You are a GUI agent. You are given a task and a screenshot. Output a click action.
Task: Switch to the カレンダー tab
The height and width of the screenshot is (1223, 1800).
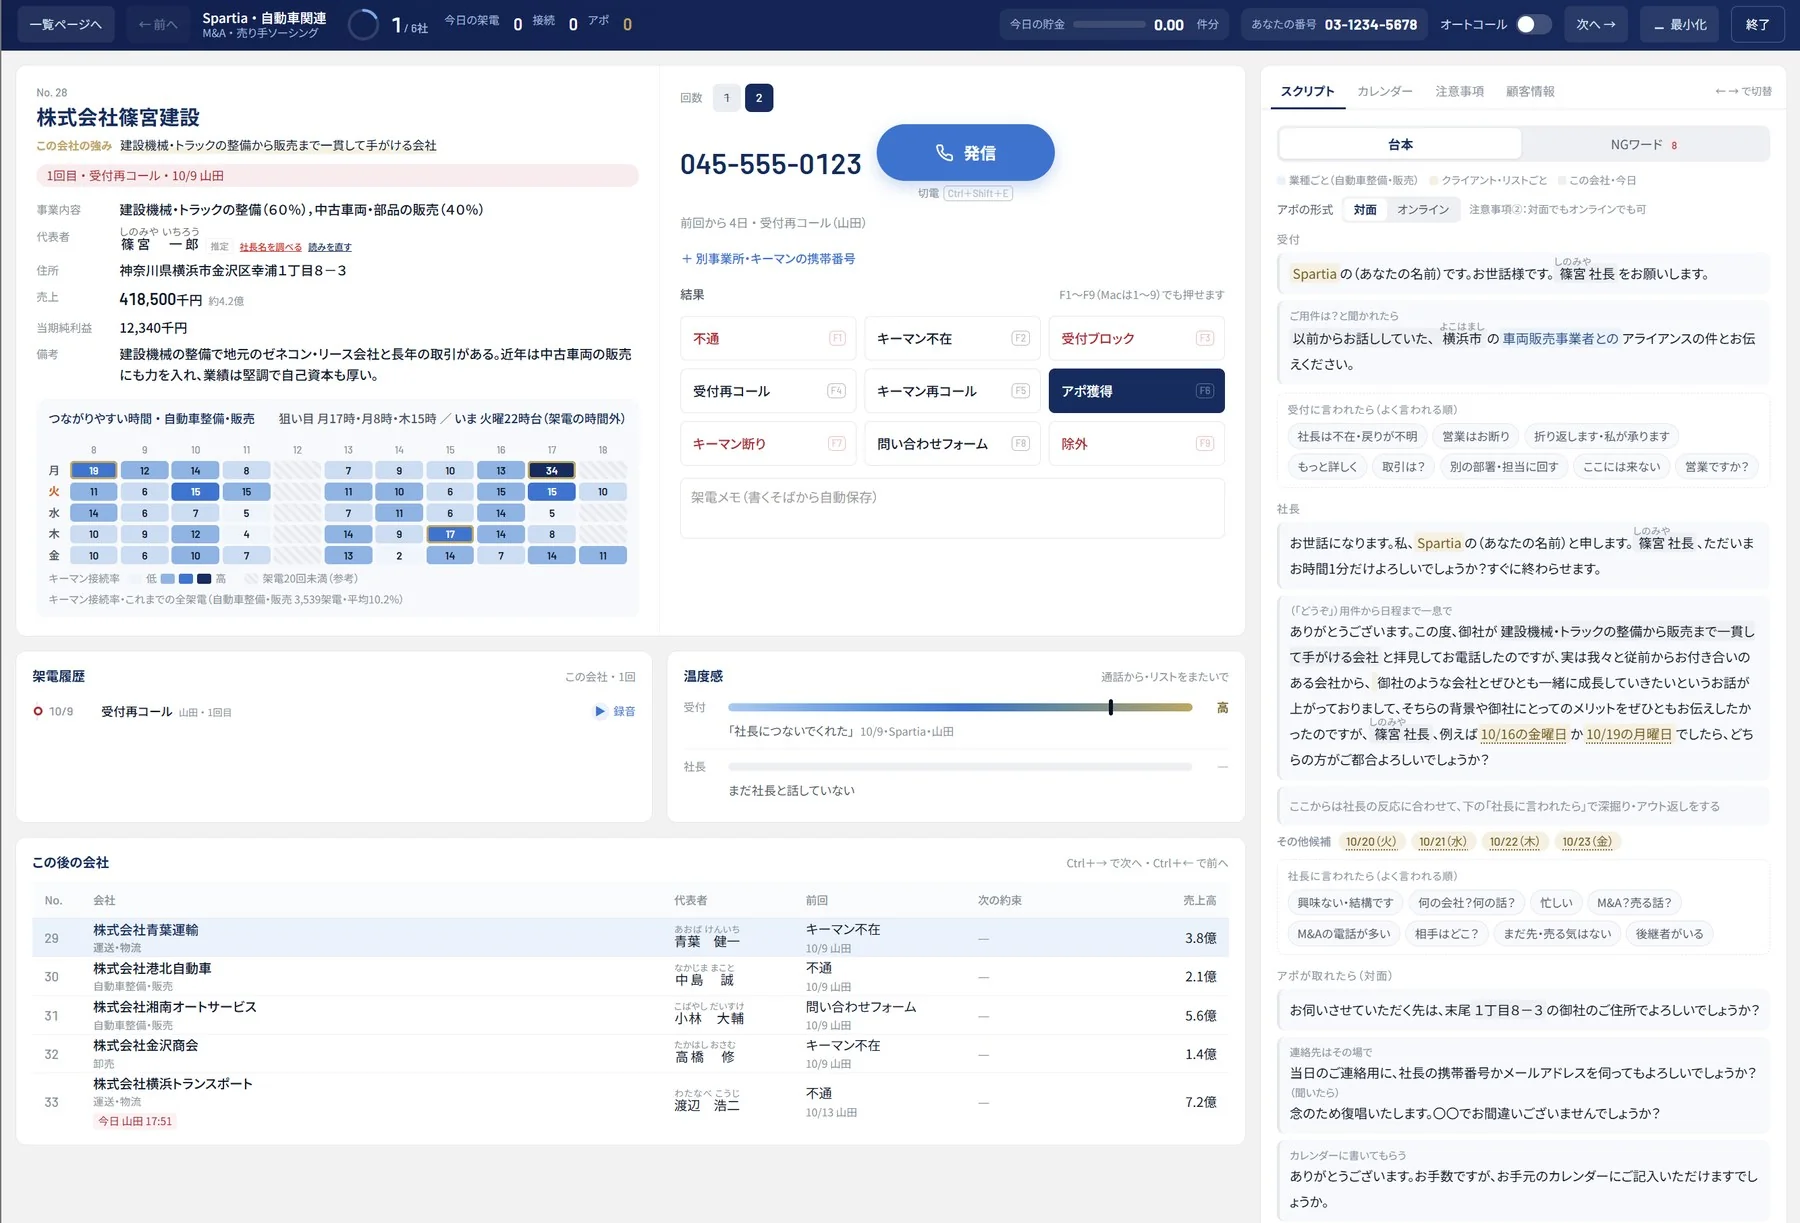[1384, 91]
